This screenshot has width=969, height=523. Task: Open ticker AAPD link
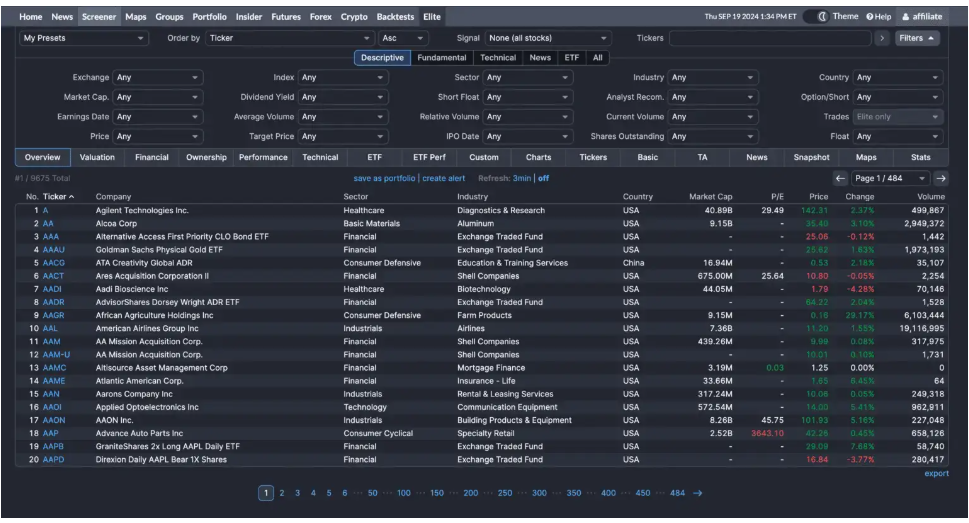pos(53,460)
